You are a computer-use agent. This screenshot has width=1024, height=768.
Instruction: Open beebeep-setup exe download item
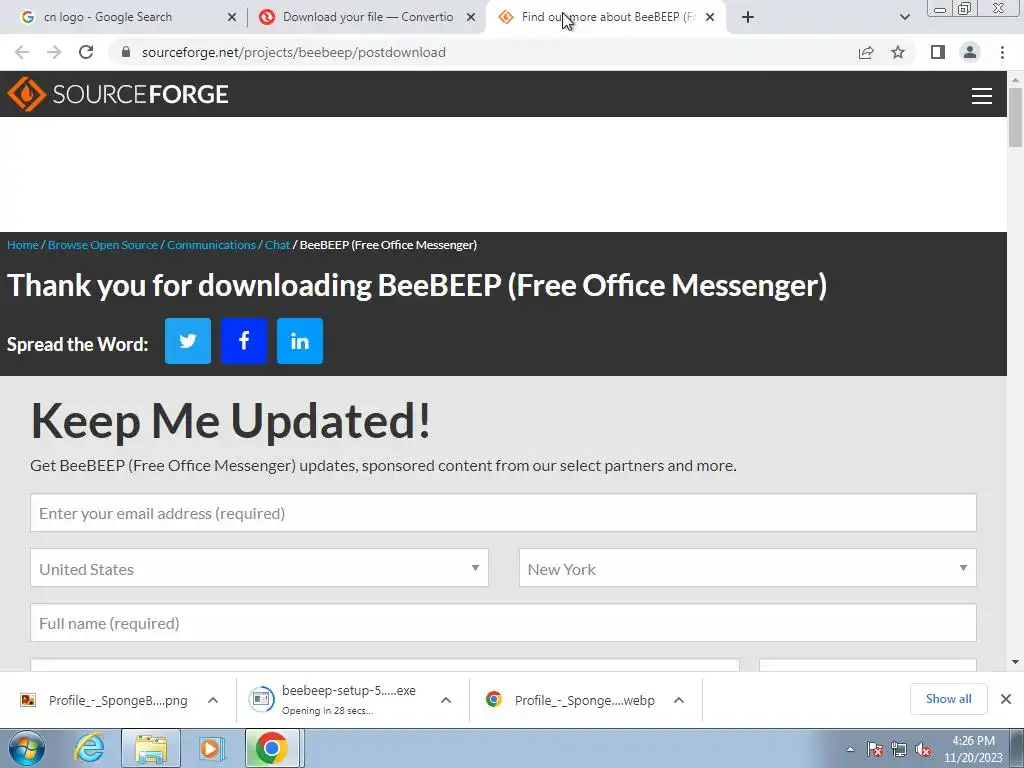tap(333, 700)
